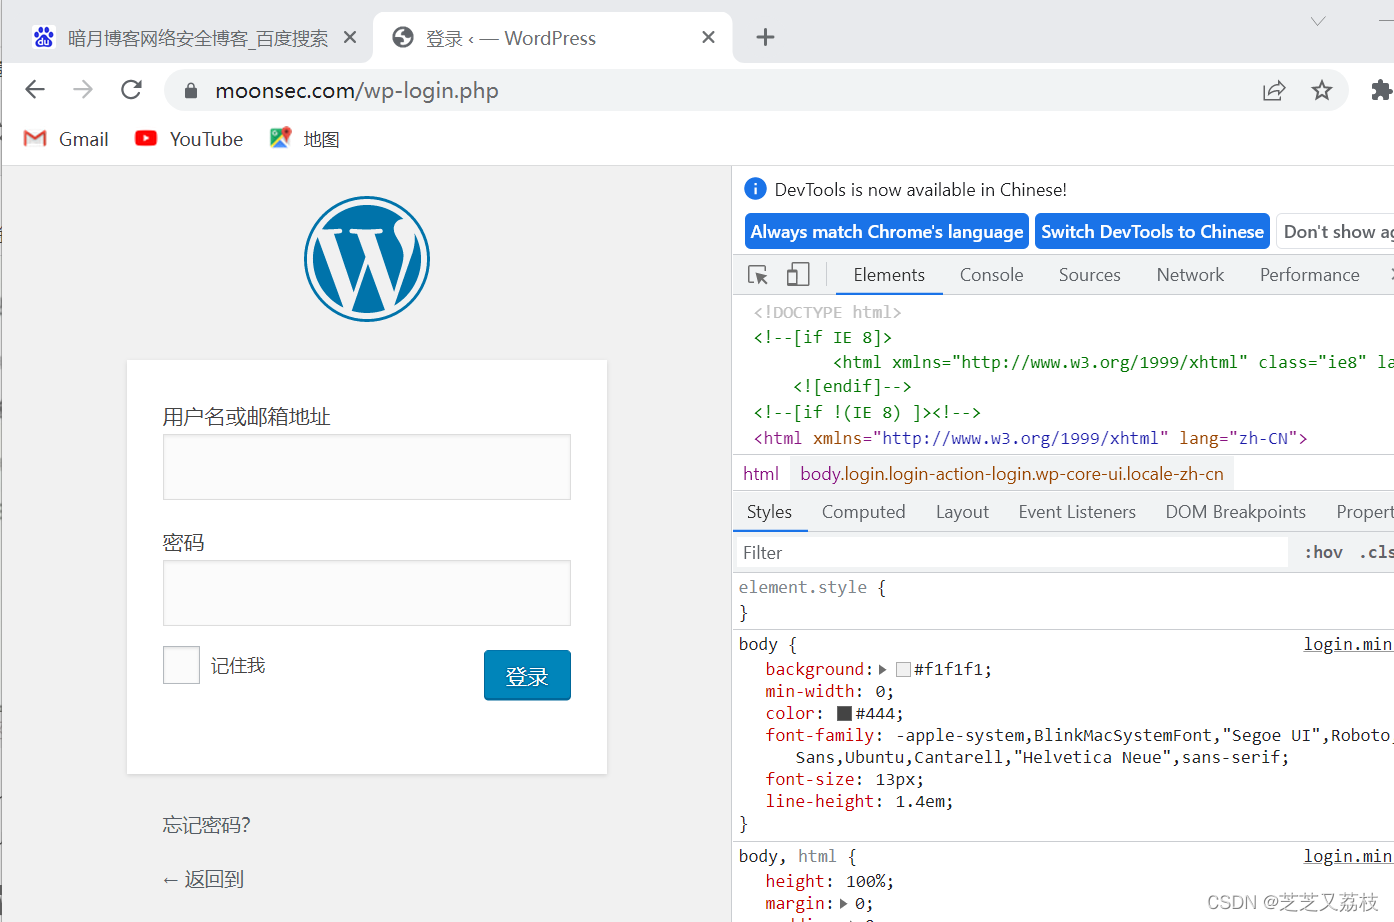The width and height of the screenshot is (1394, 922).
Task: Toggle the :hov element state button
Action: point(1323,553)
